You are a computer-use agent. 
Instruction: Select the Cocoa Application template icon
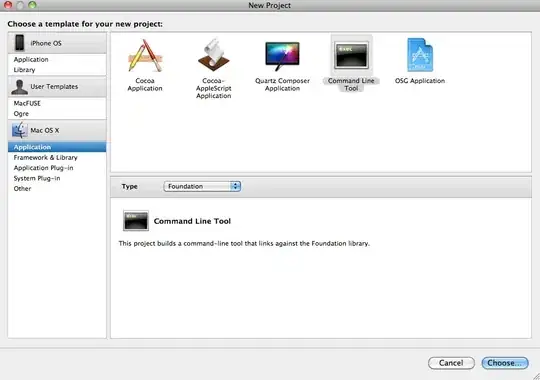[x=145, y=55]
